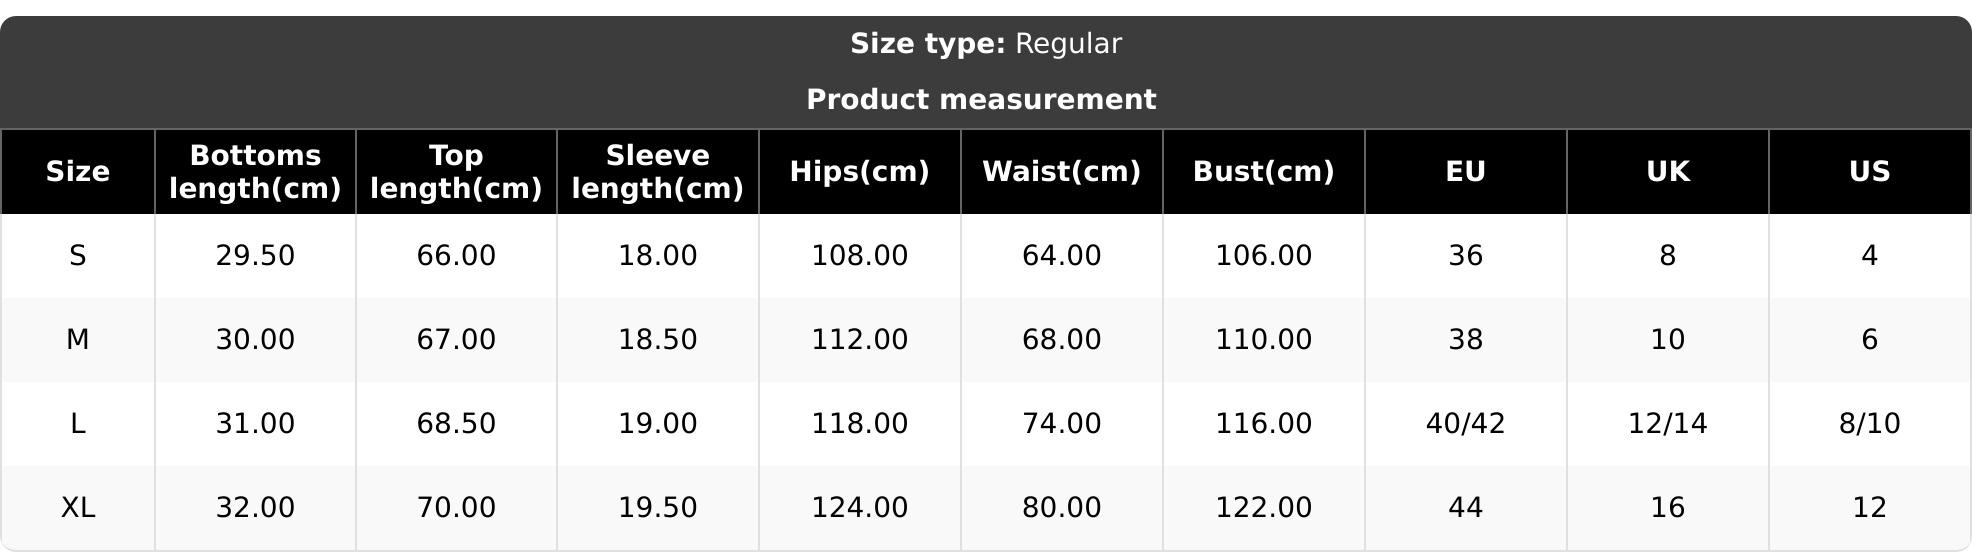Select the Bust(cm) column header
This screenshot has height=552, width=1972.
click(x=1264, y=172)
